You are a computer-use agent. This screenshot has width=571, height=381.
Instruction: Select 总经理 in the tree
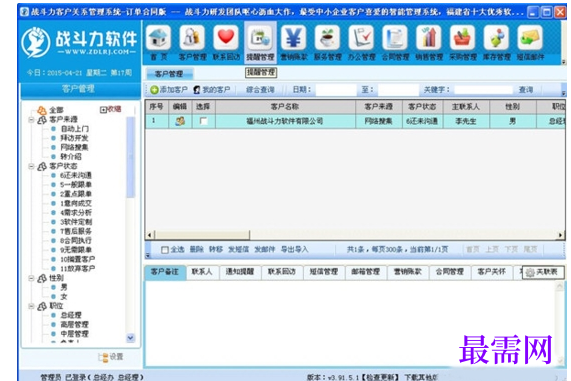pos(71,315)
